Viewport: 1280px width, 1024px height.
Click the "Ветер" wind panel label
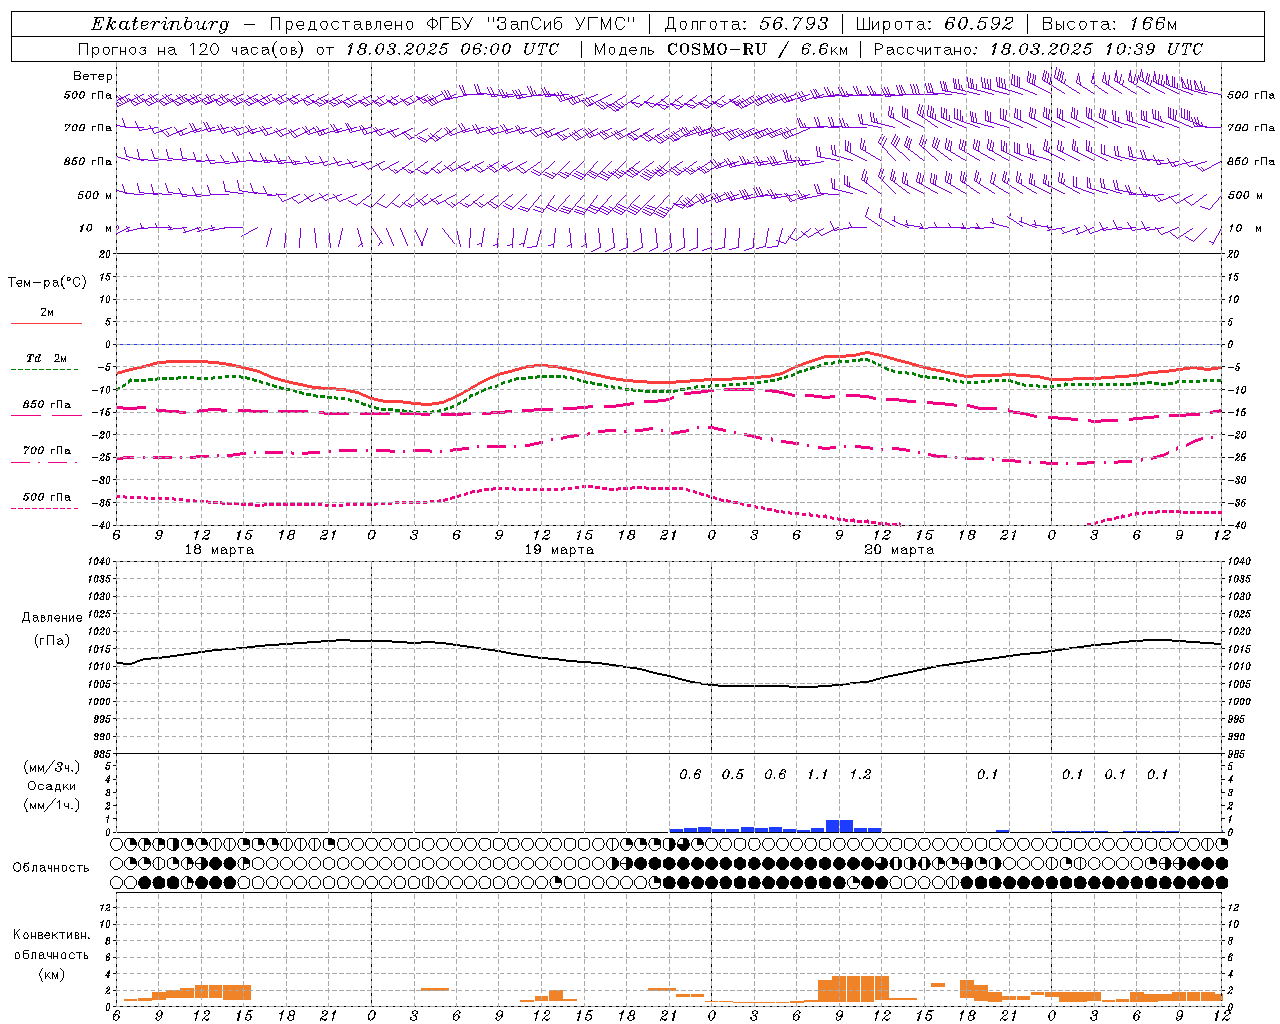pyautogui.click(x=93, y=76)
